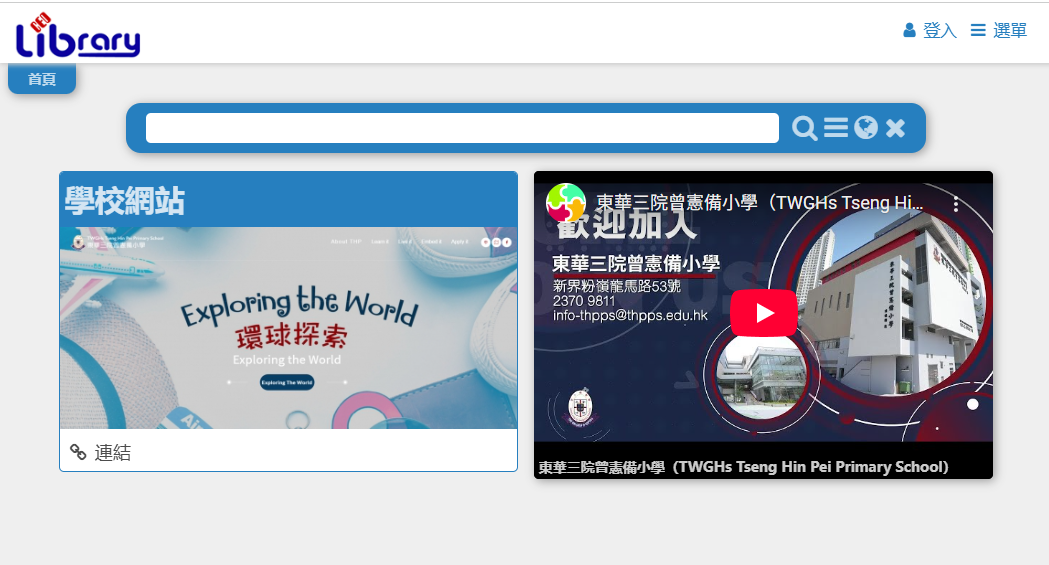
Task: Click the video caption TWGHs Tseng Hin Pei Primary School
Action: point(744,467)
